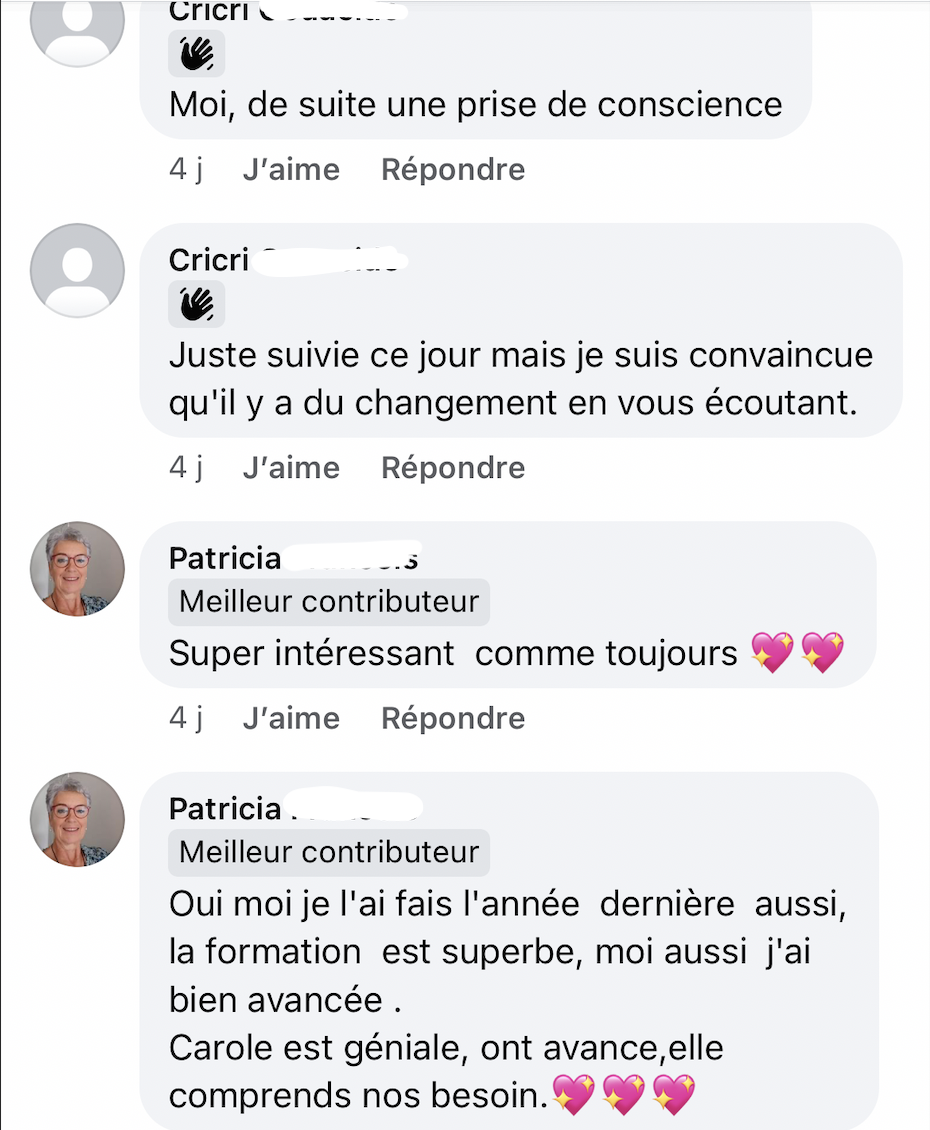
Task: Open Patricia's name above "Super intéressant" comment
Action: tap(225, 558)
